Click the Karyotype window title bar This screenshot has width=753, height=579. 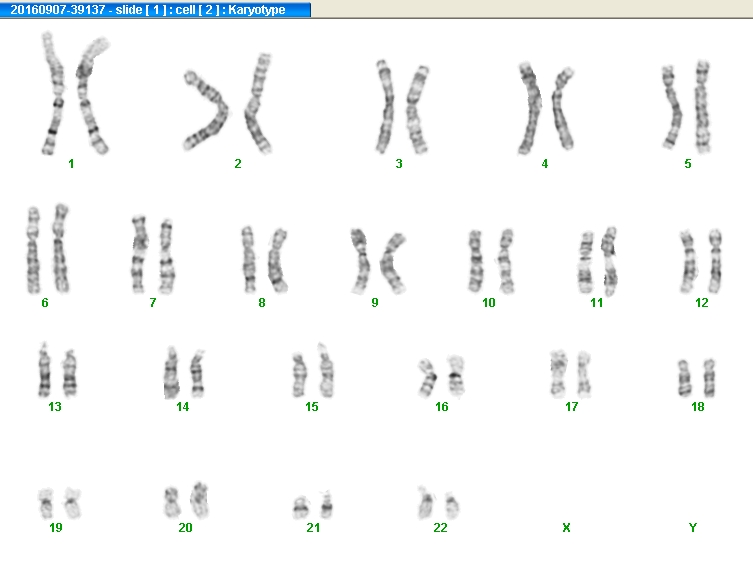point(155,10)
